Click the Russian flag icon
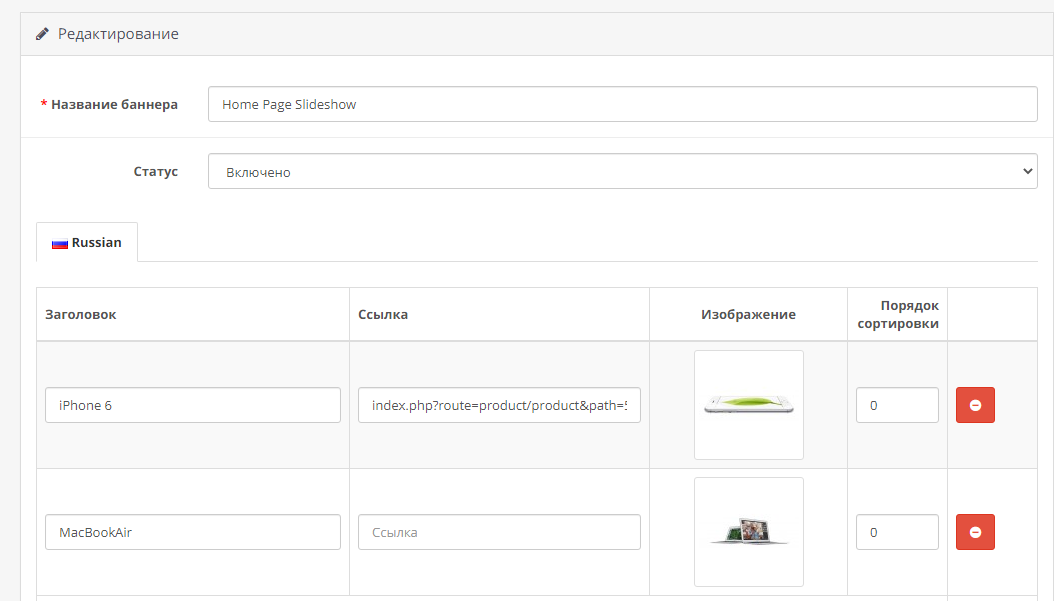Image resolution: width=1054 pixels, height=601 pixels. [x=59, y=243]
